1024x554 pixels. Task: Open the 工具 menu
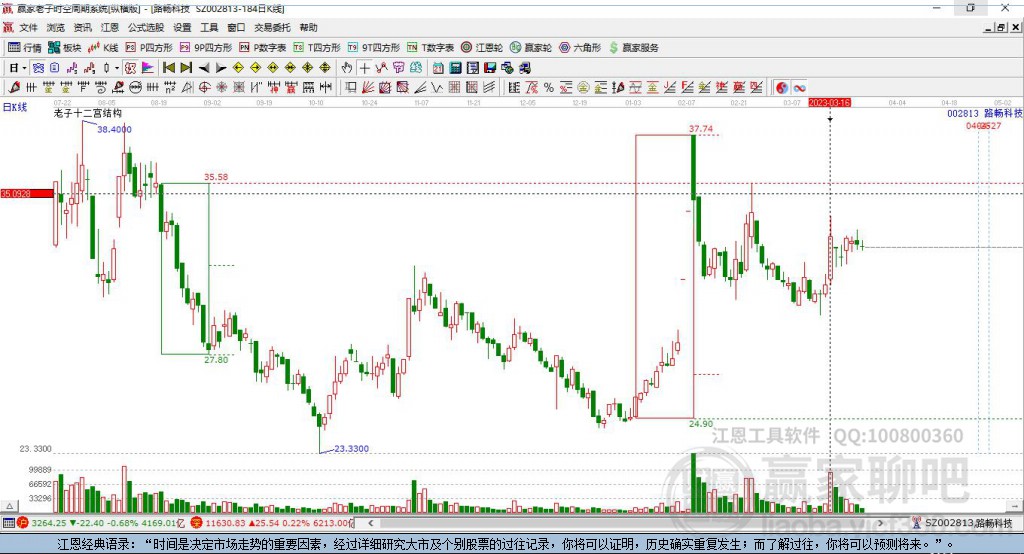click(x=209, y=27)
